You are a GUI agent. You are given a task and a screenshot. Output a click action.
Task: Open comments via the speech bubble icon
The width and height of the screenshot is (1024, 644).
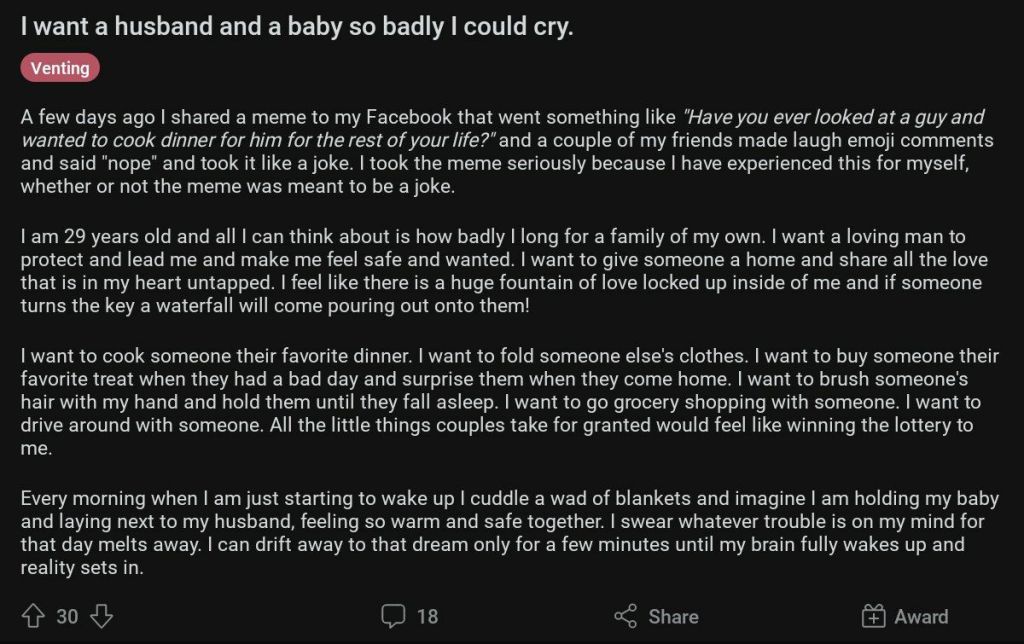coord(393,616)
